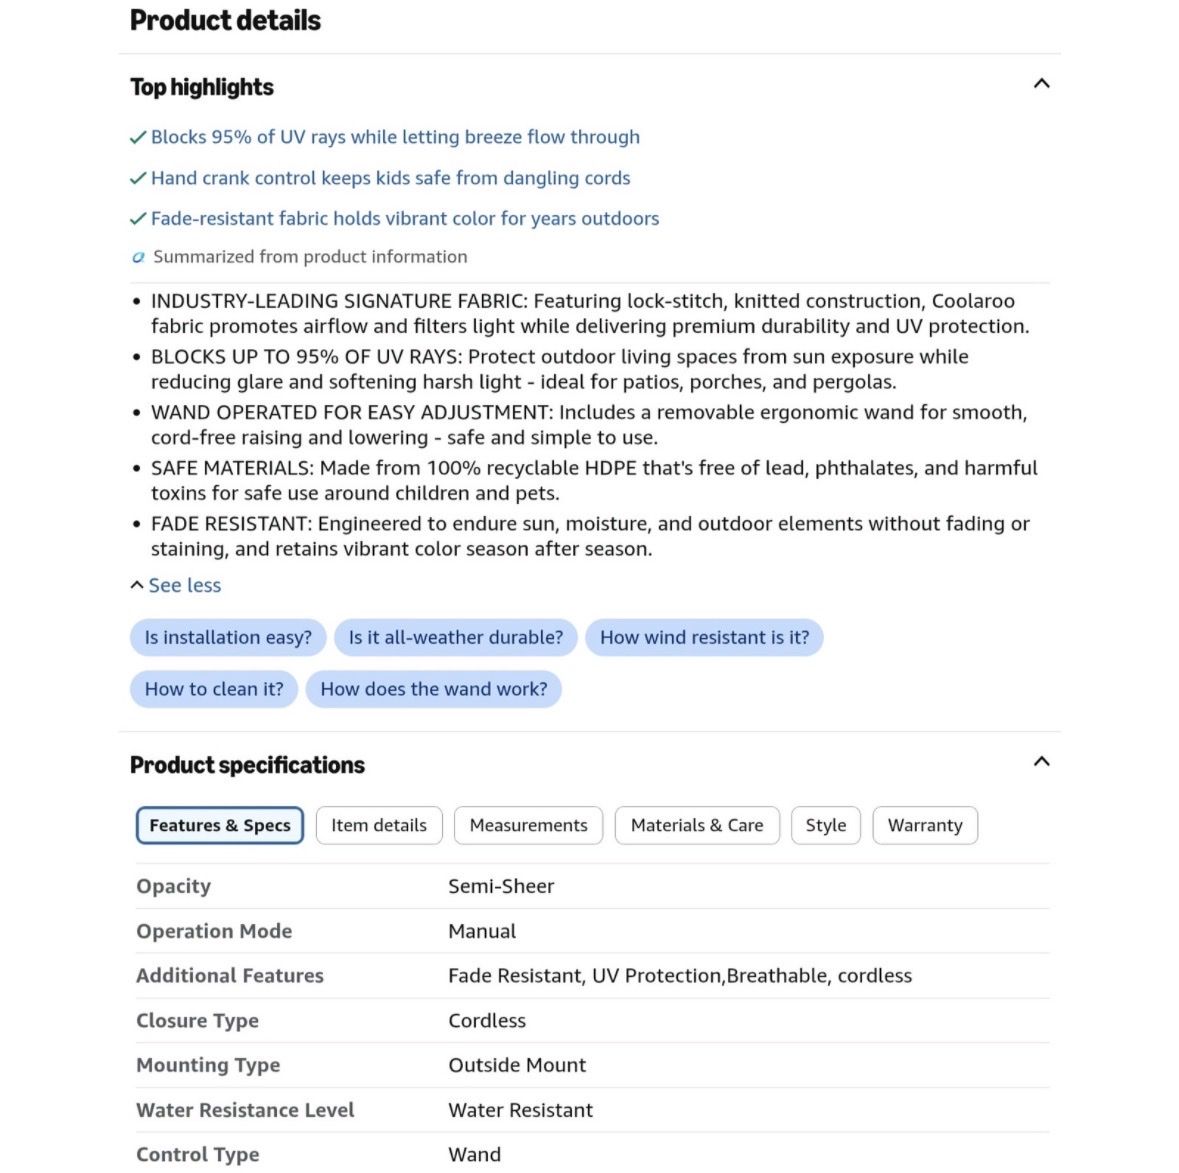Collapse the Top highlights section chevron
The width and height of the screenshot is (1179, 1173).
point(1041,83)
